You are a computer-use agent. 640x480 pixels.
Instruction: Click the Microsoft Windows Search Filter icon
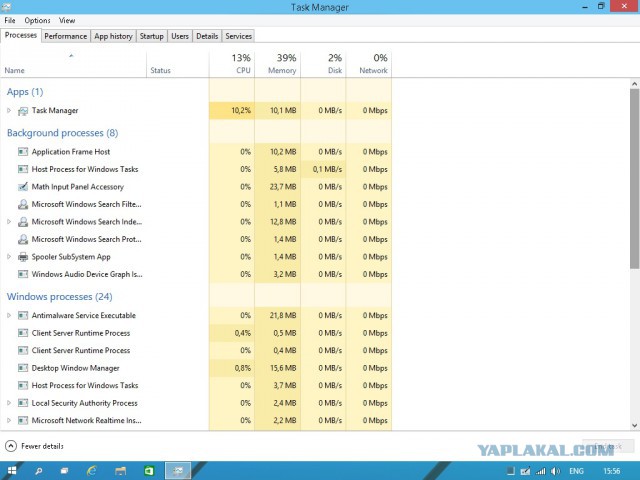23,204
